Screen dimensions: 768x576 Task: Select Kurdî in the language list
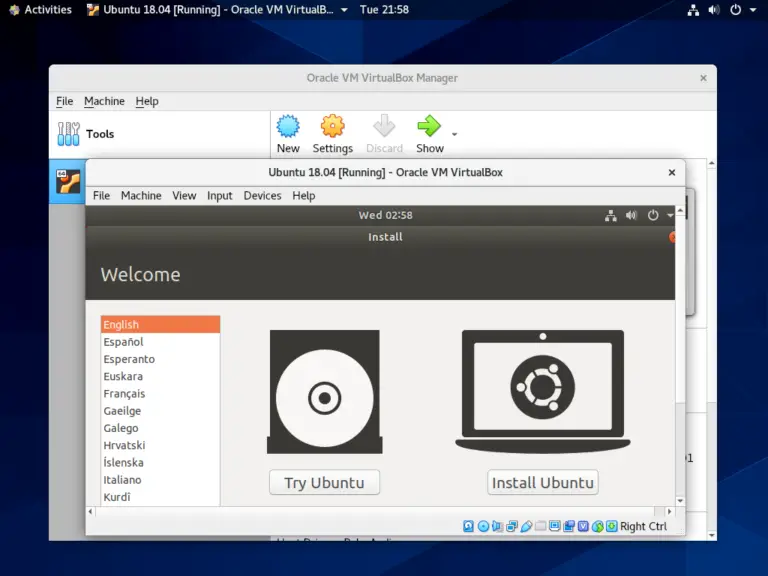coord(160,497)
